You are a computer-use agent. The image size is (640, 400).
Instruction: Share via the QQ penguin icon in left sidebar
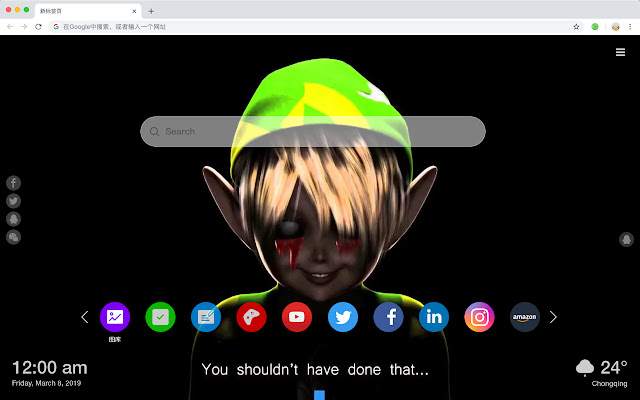coord(13,219)
